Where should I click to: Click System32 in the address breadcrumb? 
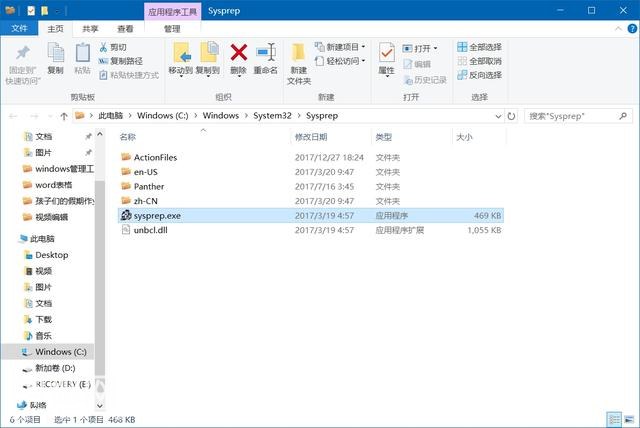(272, 116)
